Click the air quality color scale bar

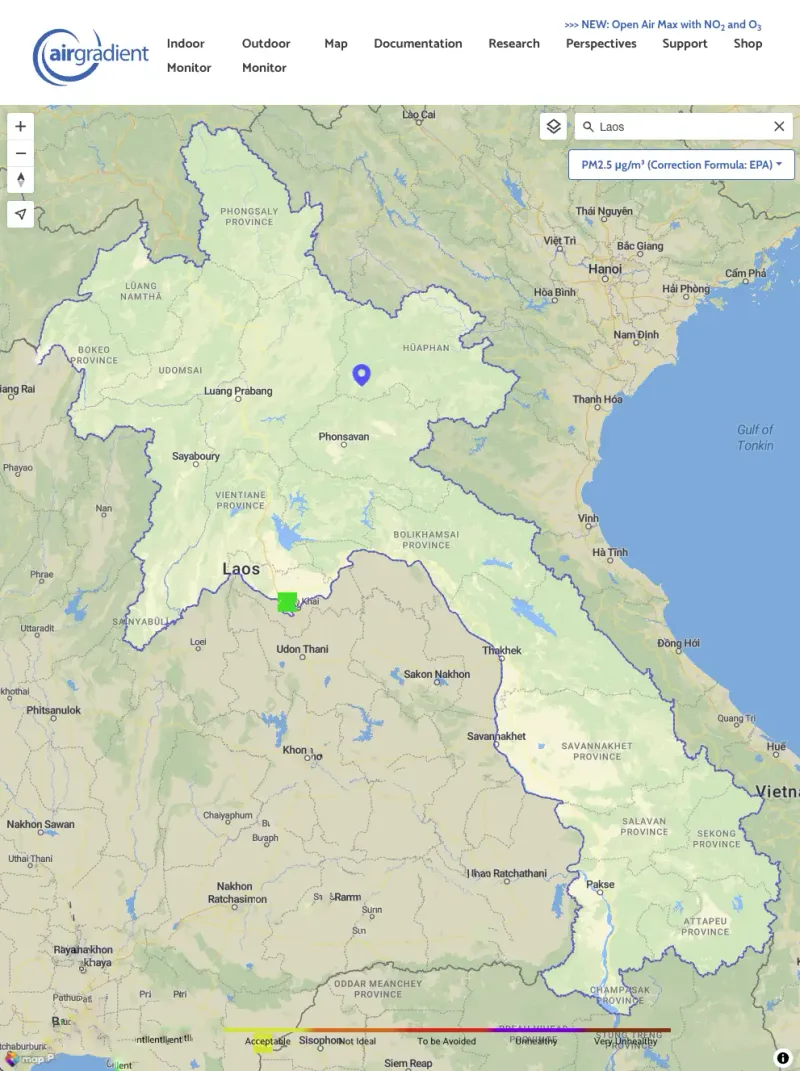coord(447,1029)
